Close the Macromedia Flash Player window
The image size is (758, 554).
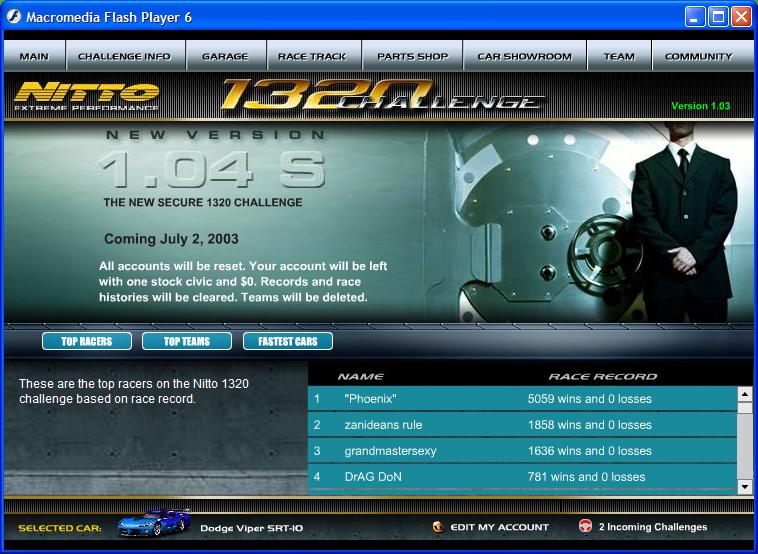click(741, 17)
